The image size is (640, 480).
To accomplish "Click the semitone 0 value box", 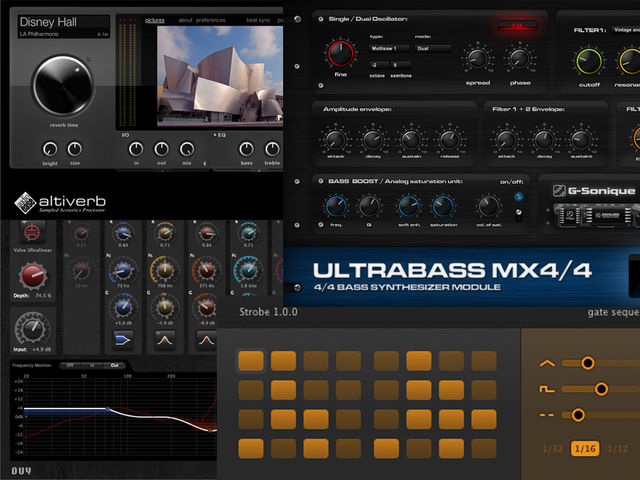I will [x=401, y=65].
